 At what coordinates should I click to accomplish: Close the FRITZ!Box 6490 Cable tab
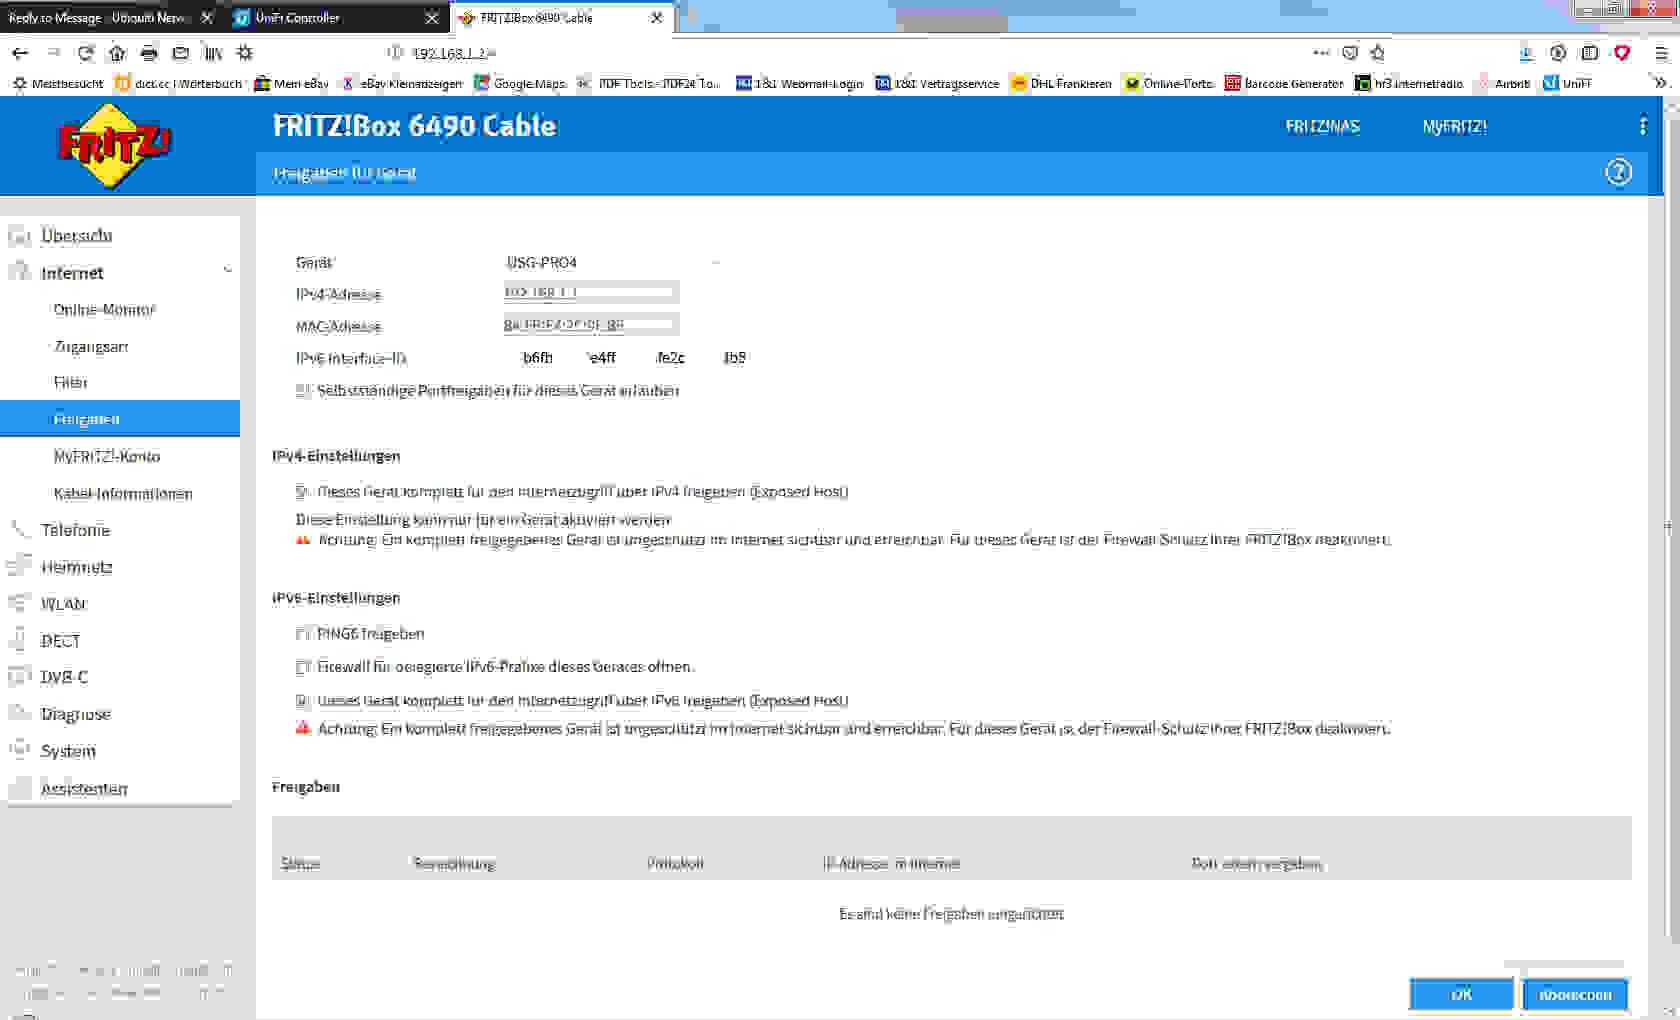pos(656,18)
